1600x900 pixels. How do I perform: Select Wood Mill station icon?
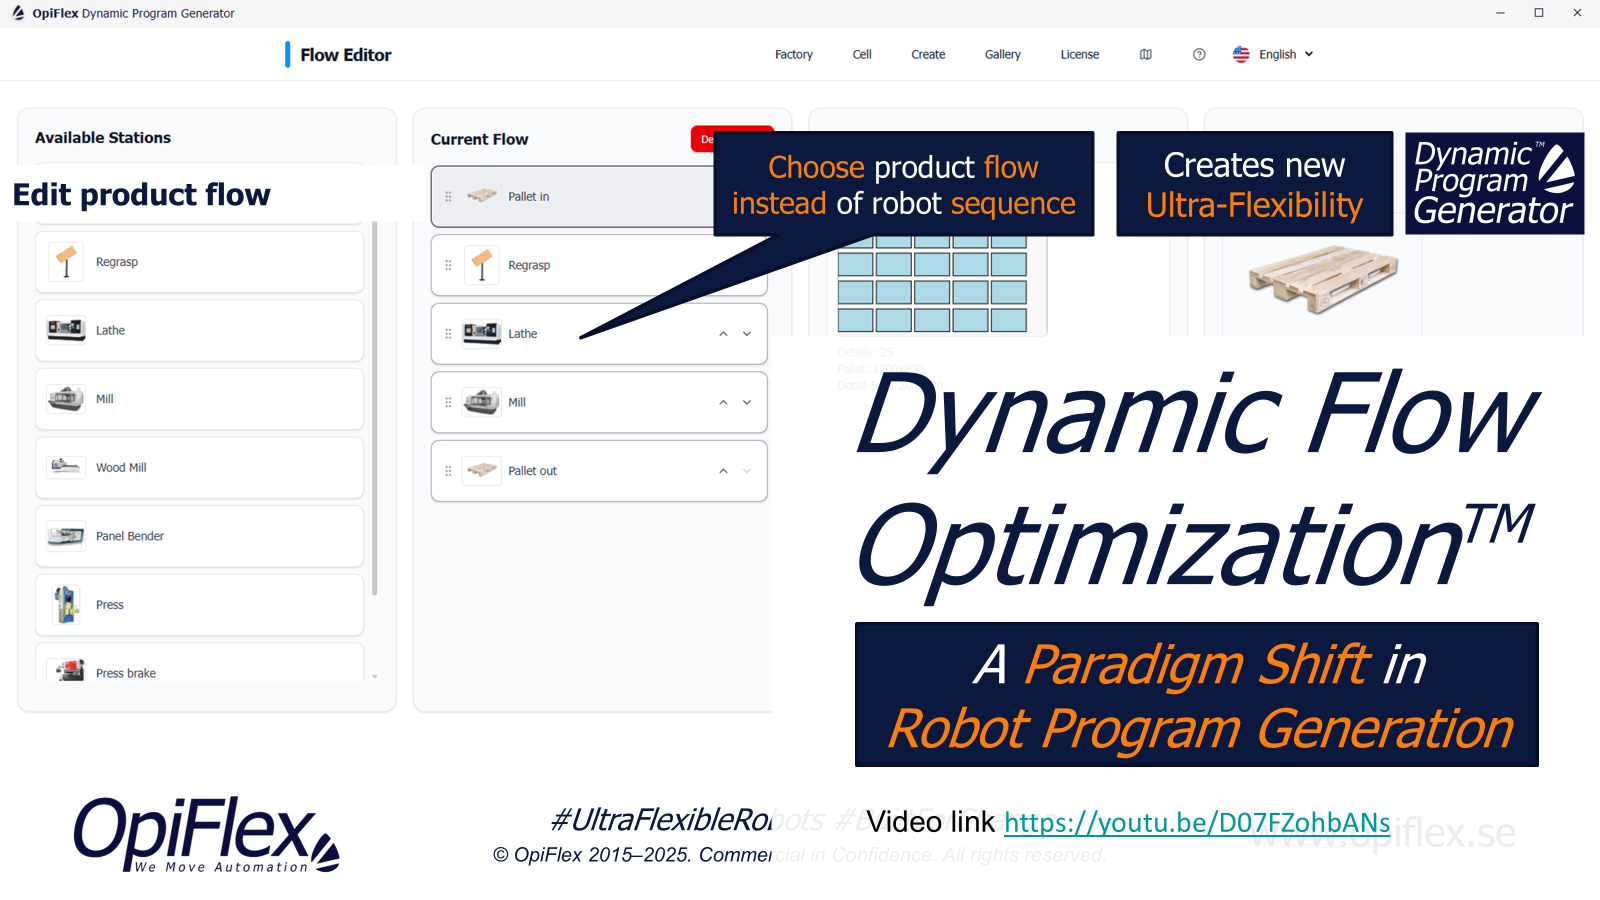click(x=66, y=467)
